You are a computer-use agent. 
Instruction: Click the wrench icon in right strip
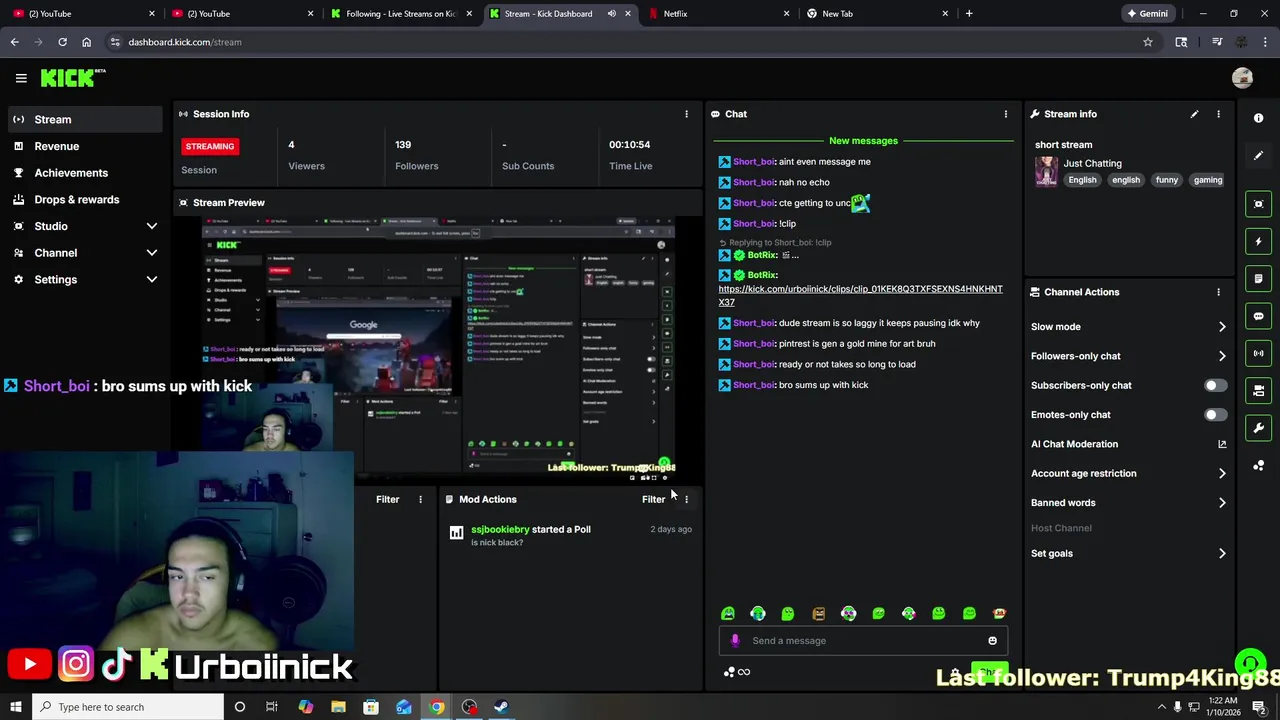(1258, 428)
